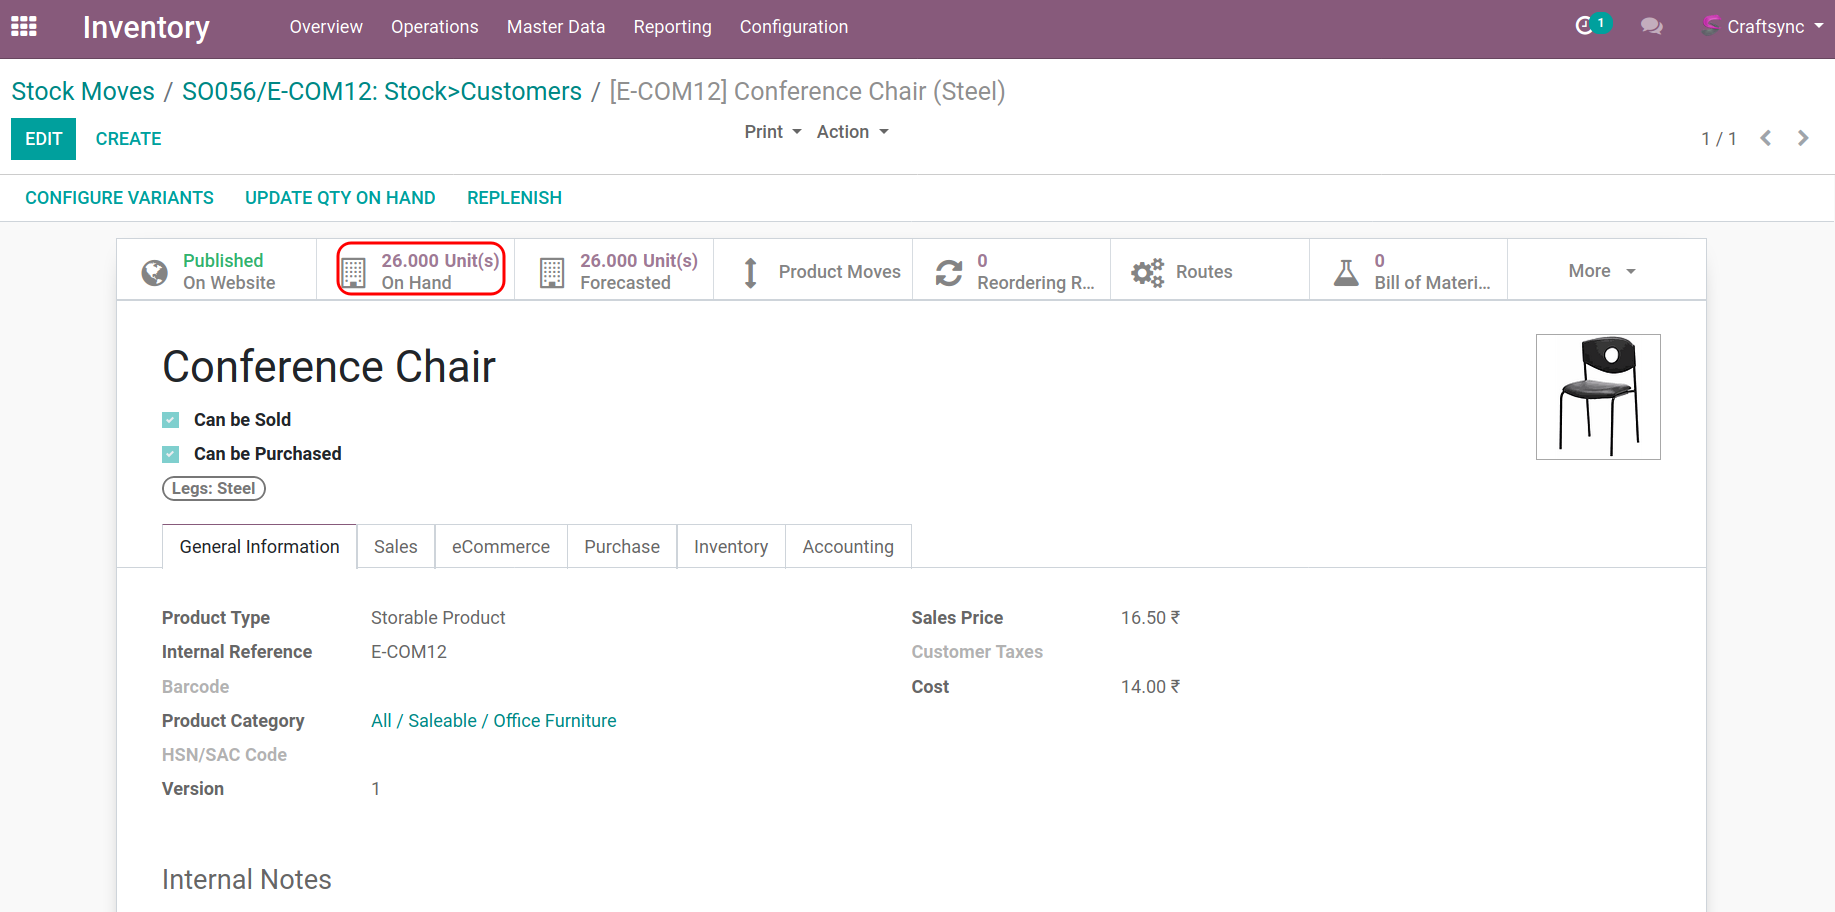The height and width of the screenshot is (912, 1835).
Task: Click the Published on Website globe icon
Action: click(155, 272)
